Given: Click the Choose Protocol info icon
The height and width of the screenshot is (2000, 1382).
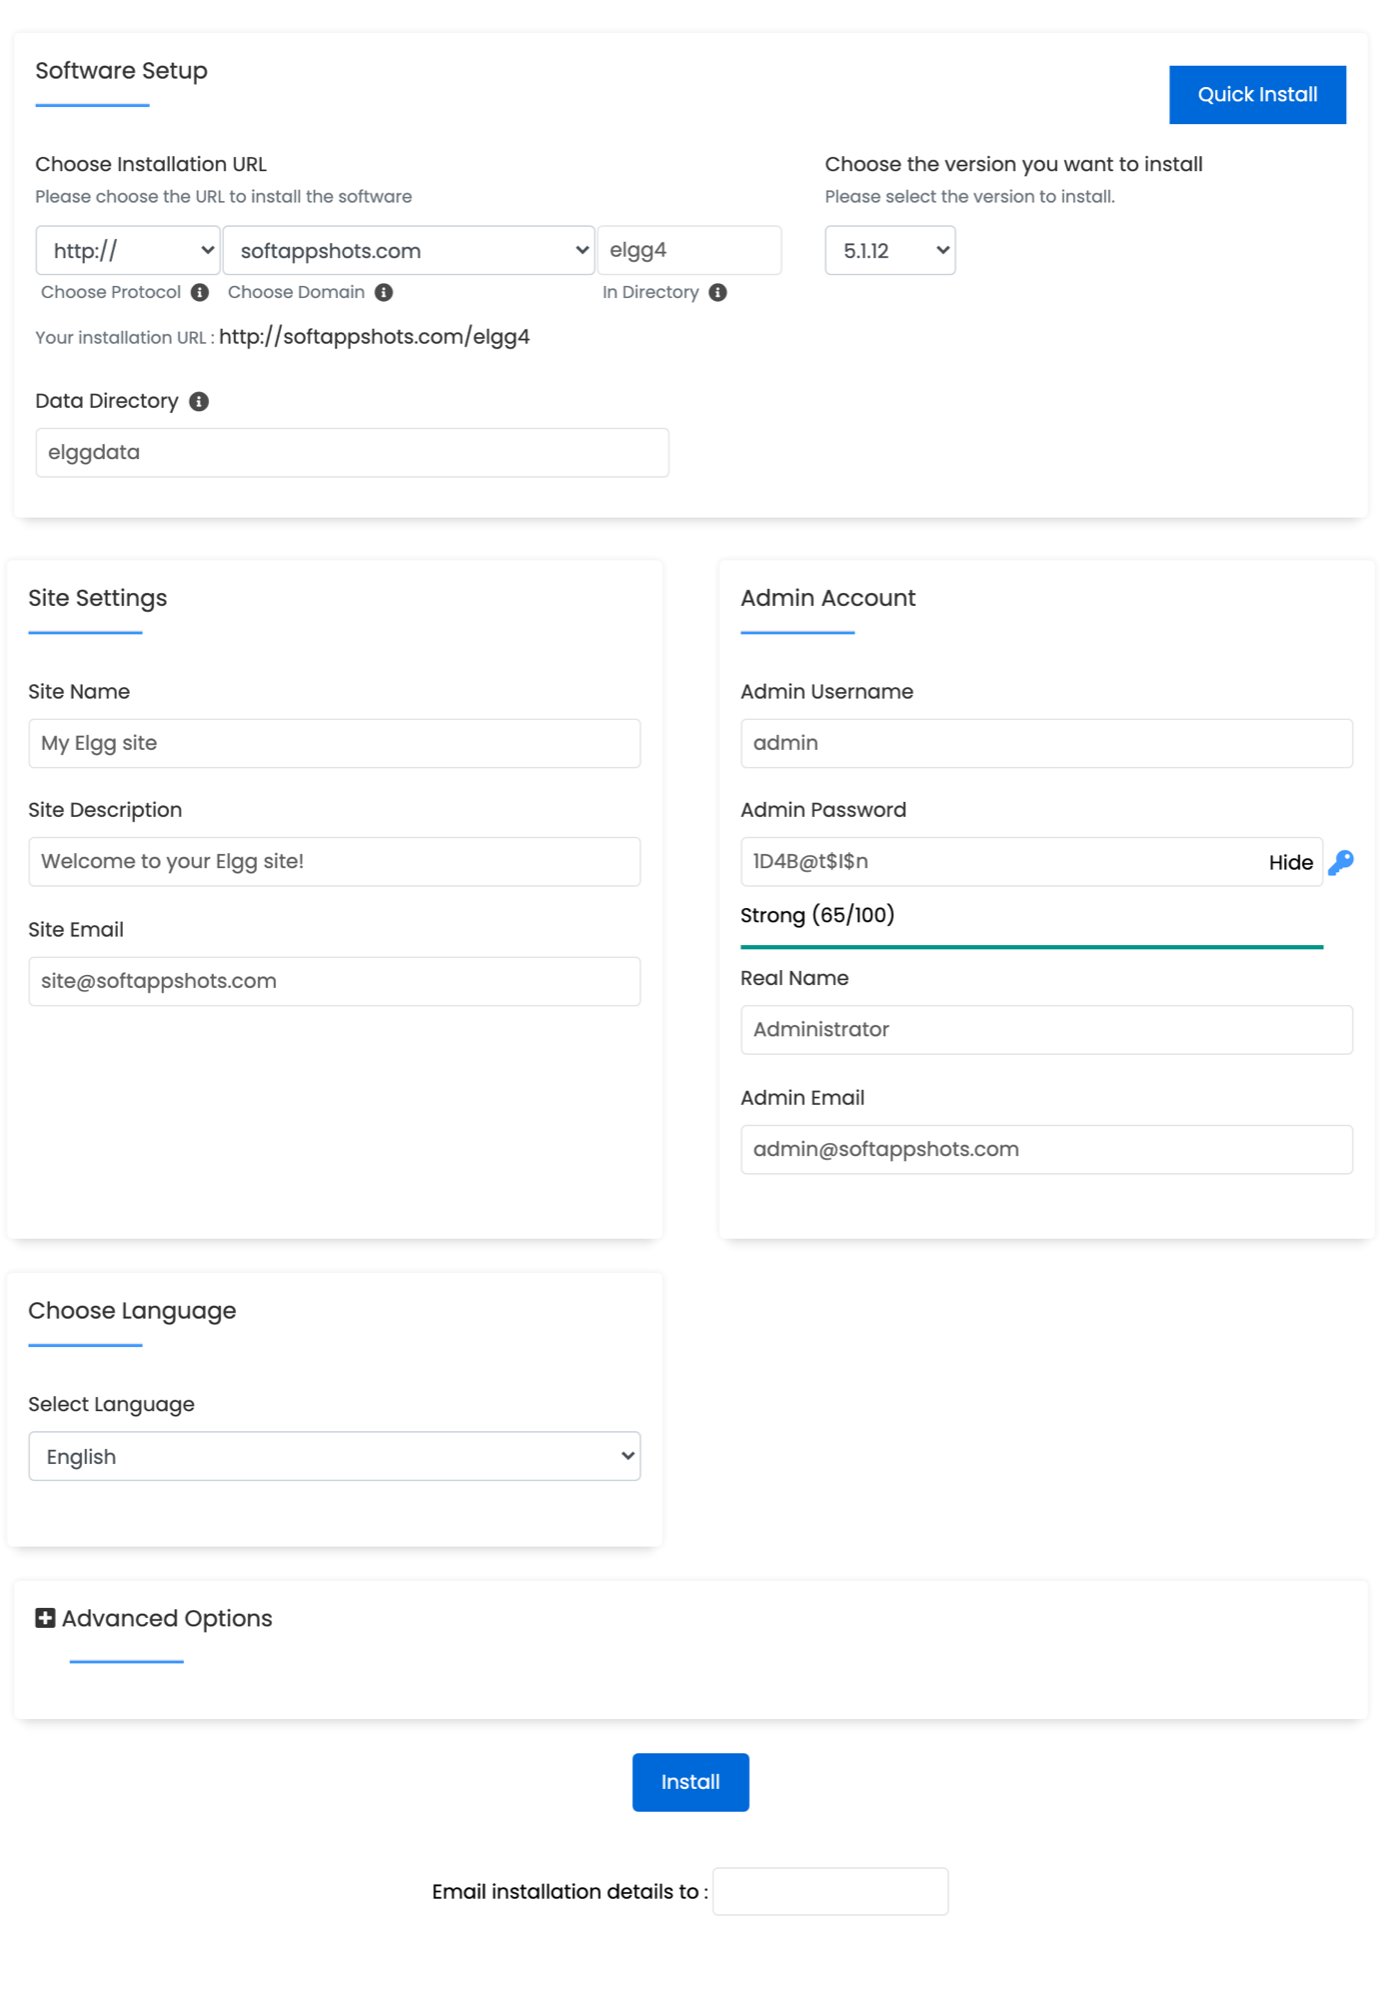Looking at the screenshot, I should pos(200,292).
